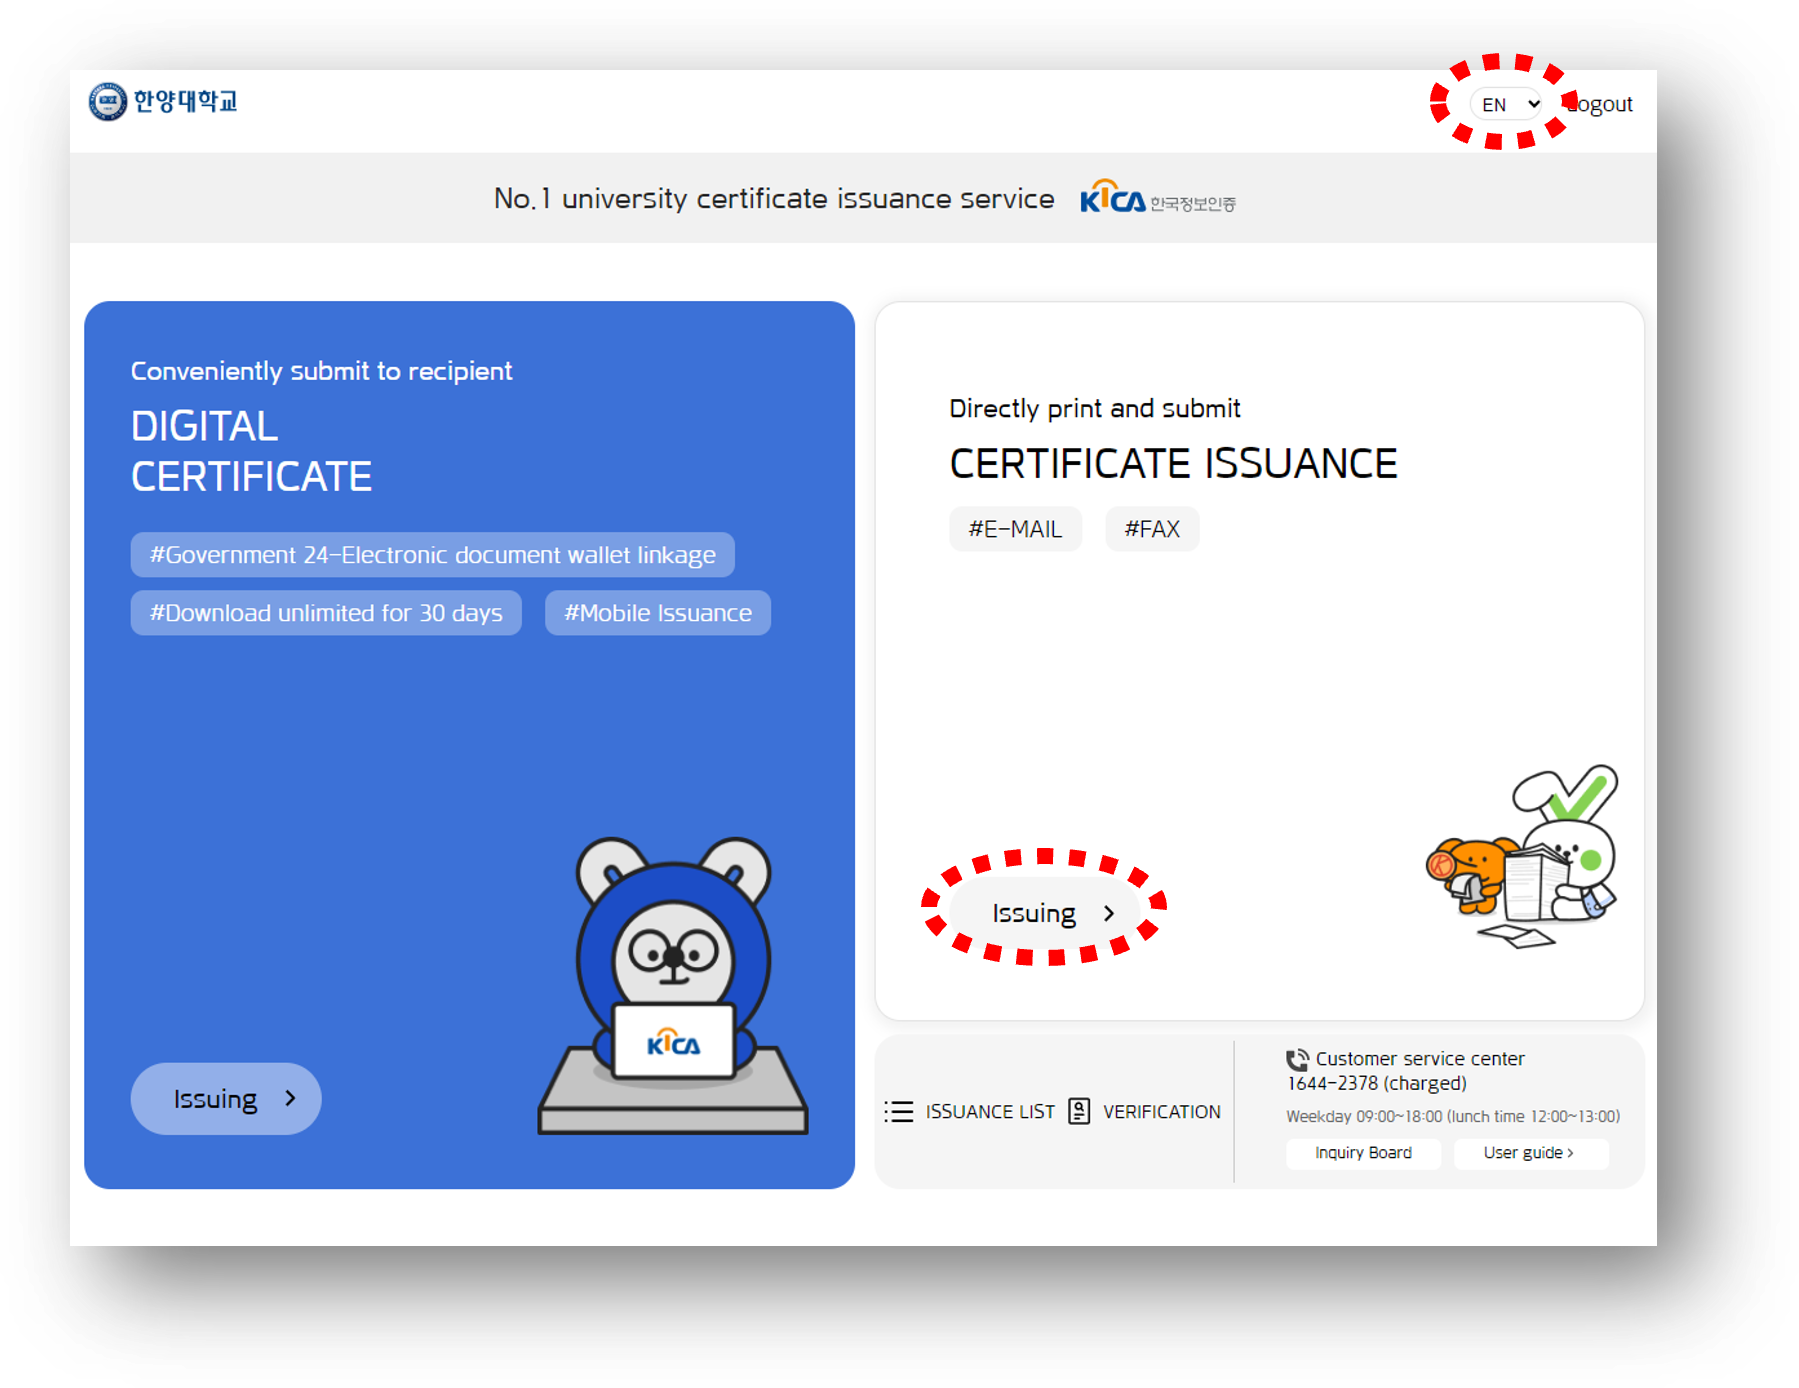Click the arrow on Digital Certificate Issuing button
This screenshot has width=1799, height=1388.
pyautogui.click(x=291, y=1098)
